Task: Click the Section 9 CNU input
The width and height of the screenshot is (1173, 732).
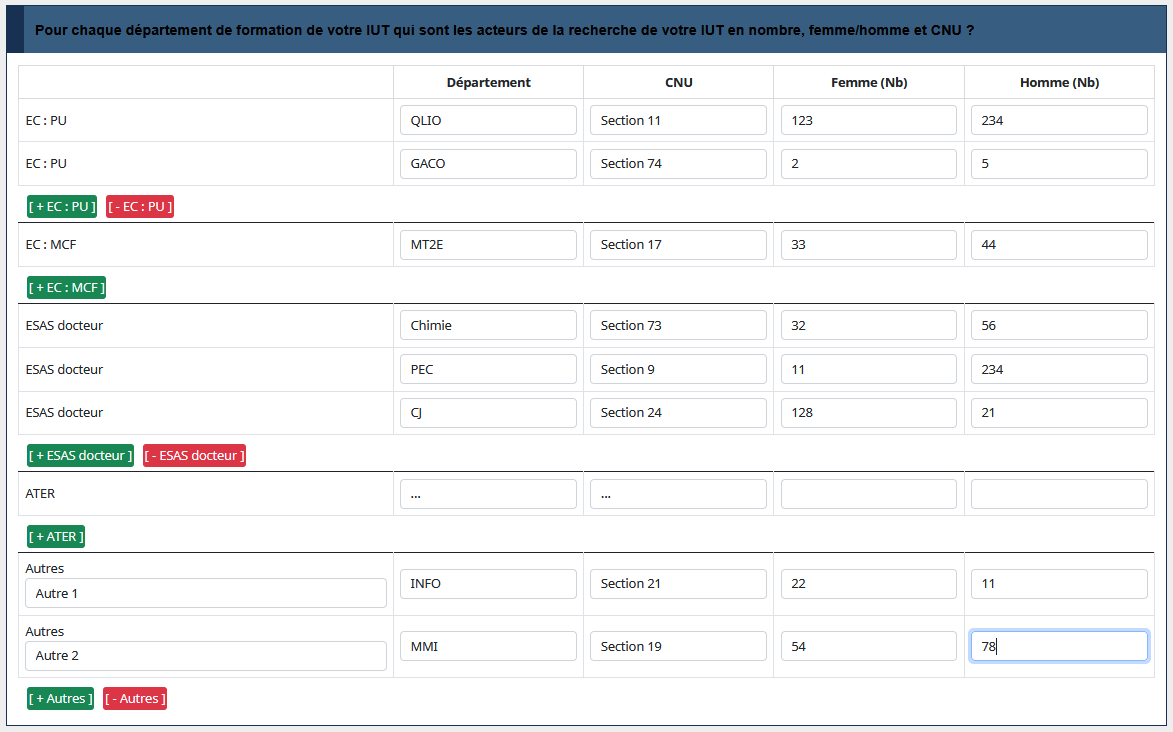Action: (678, 370)
